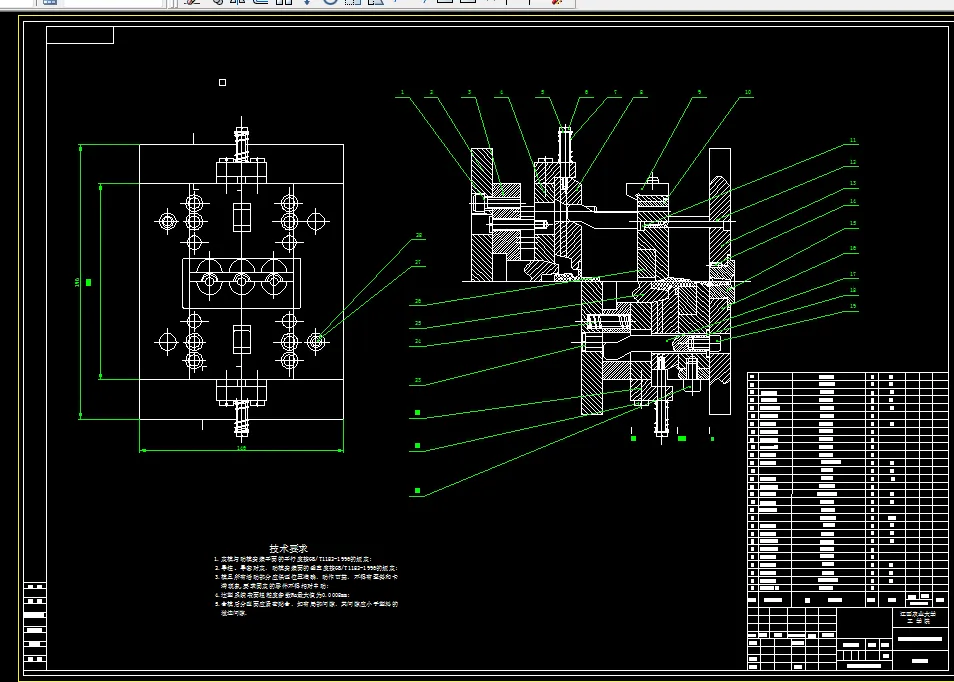Viewport: 954px width, 682px height.
Task: Select part callout number 25
Action: (418, 323)
